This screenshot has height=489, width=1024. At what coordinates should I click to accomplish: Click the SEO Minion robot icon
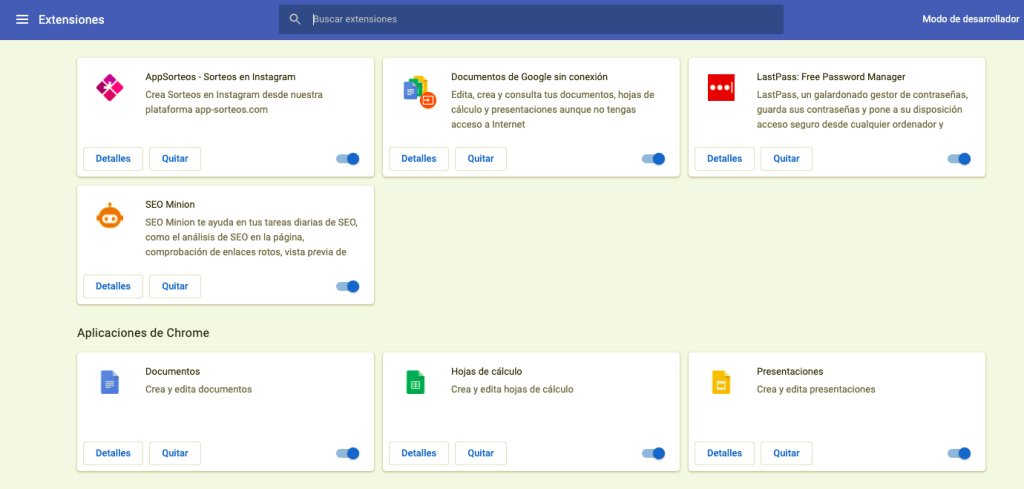(108, 215)
